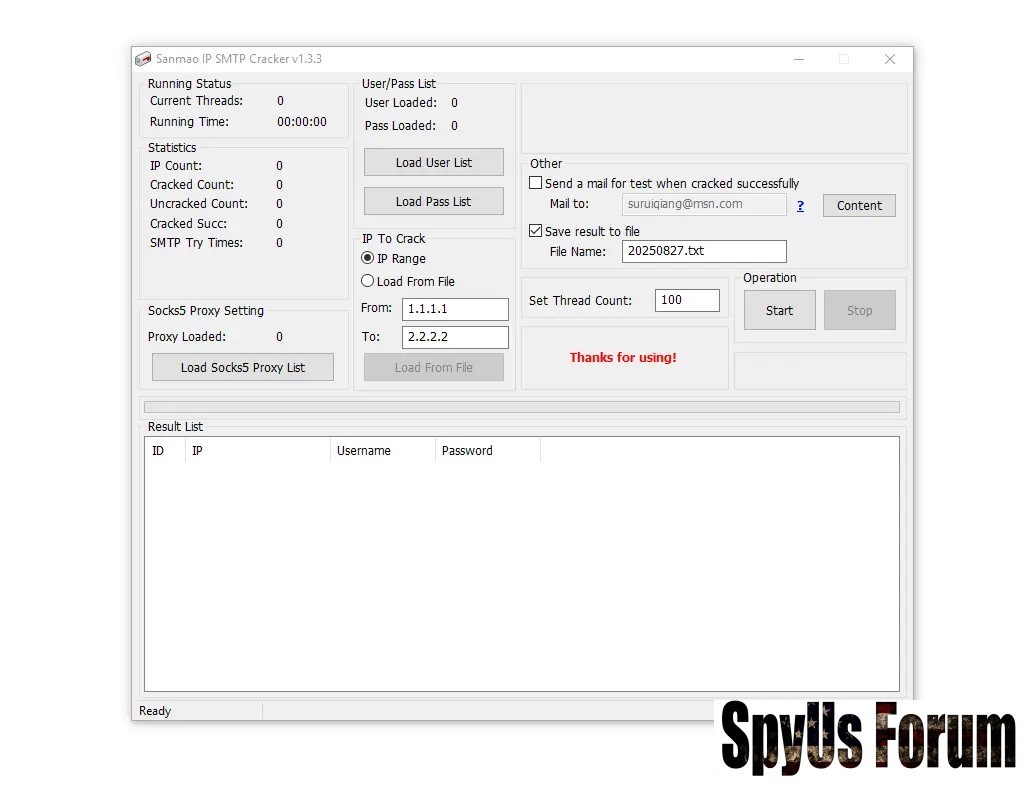Choose the Load From File radio option
Image resolution: width=1033 pixels, height=788 pixels.
(x=368, y=281)
